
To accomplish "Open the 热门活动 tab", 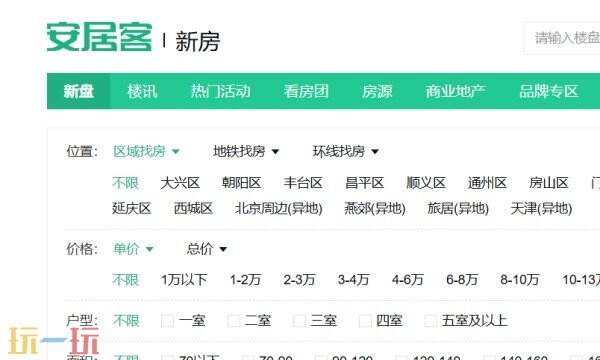I will 220,91.
